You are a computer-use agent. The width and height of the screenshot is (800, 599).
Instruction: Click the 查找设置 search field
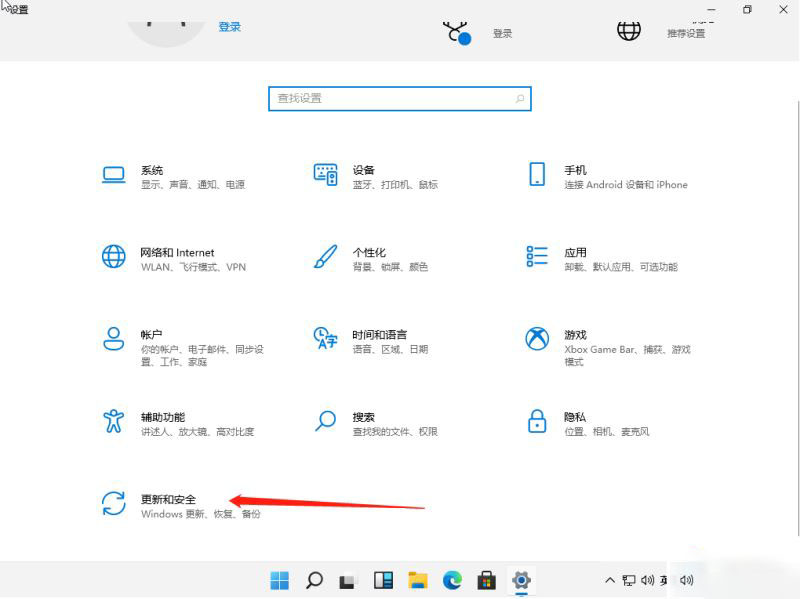click(x=399, y=98)
